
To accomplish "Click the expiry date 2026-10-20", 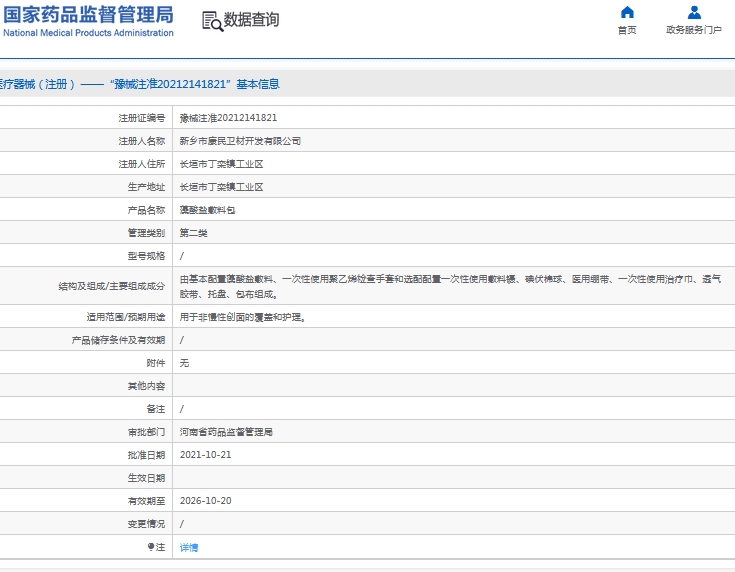I will [205, 501].
